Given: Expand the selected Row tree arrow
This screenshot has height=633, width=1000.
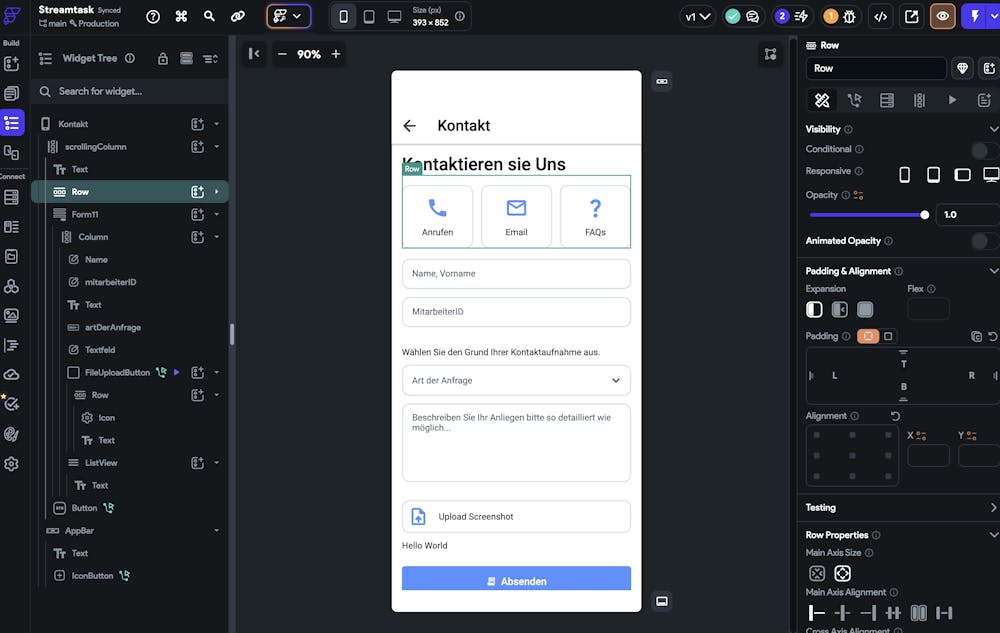Looking at the screenshot, I should 217,192.
